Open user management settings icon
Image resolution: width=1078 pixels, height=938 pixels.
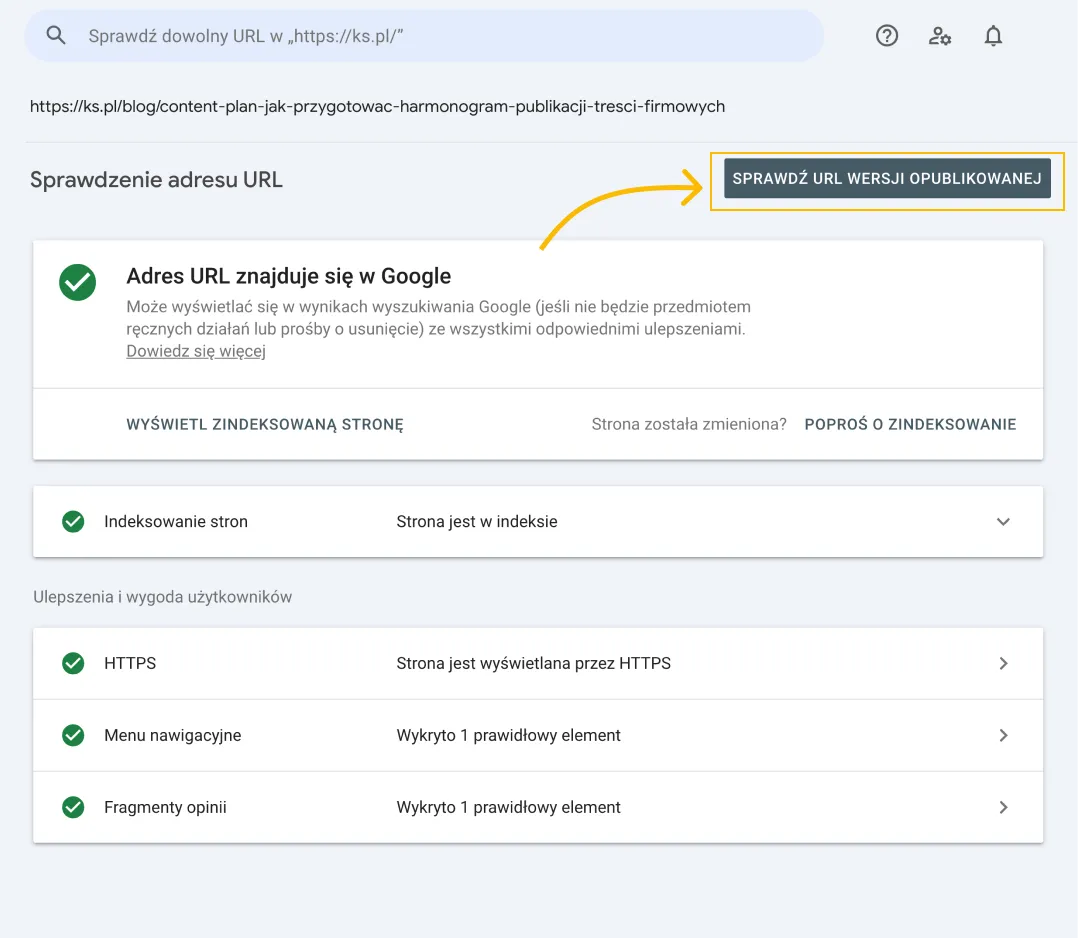[x=940, y=35]
